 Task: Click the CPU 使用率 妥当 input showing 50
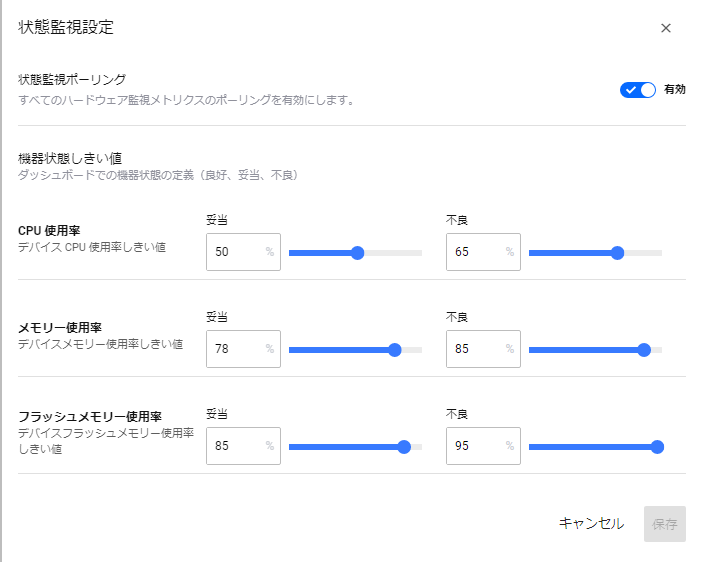coord(243,252)
